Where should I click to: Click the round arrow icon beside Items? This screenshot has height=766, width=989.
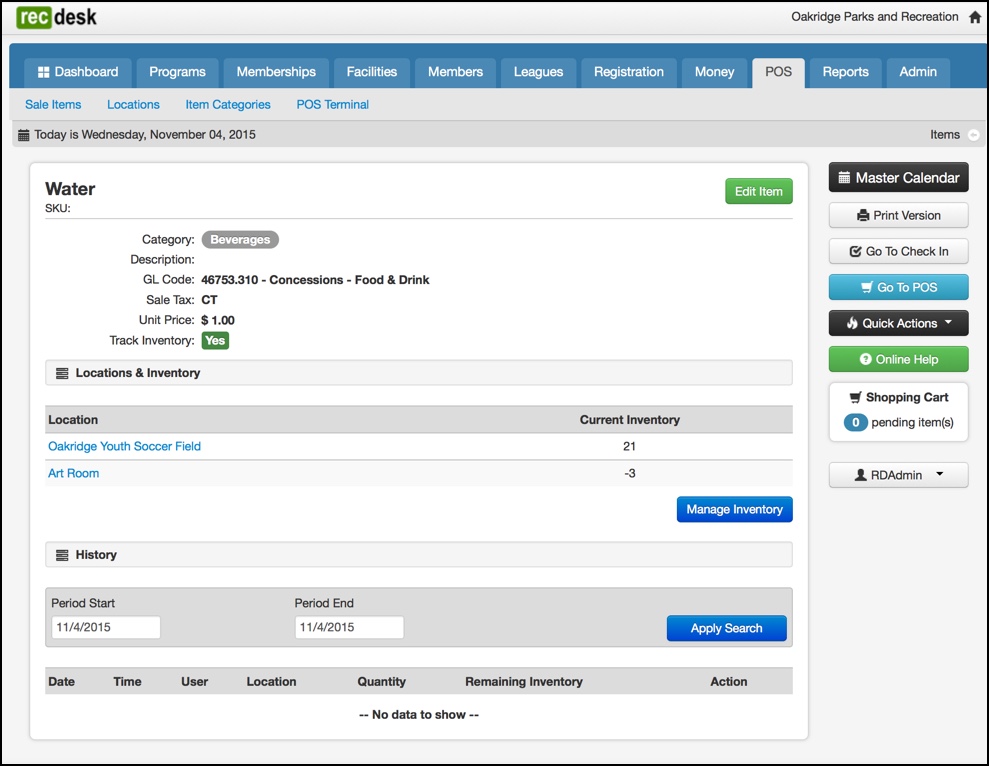973,135
